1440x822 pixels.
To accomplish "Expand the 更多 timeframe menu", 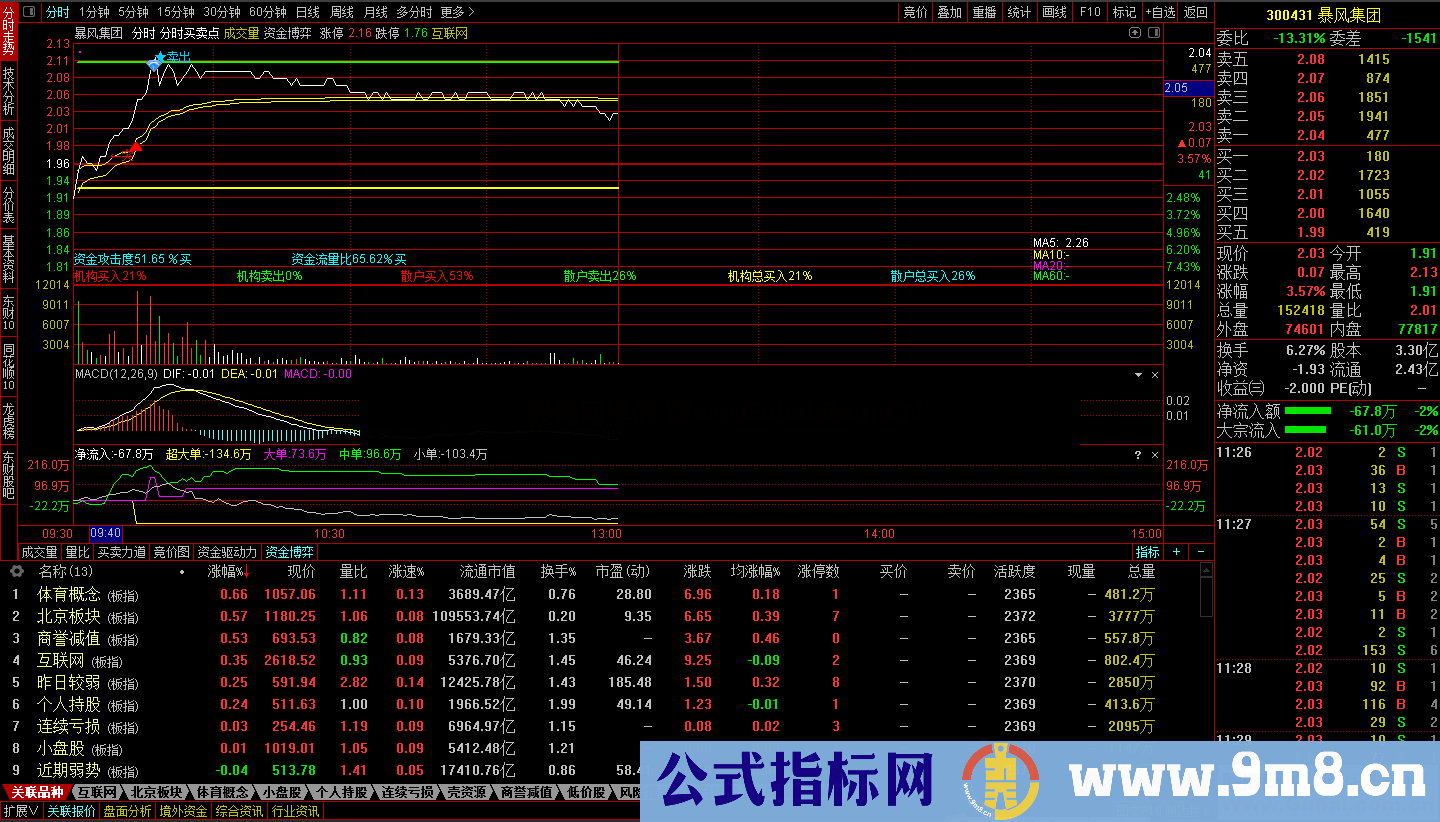I will tap(458, 12).
